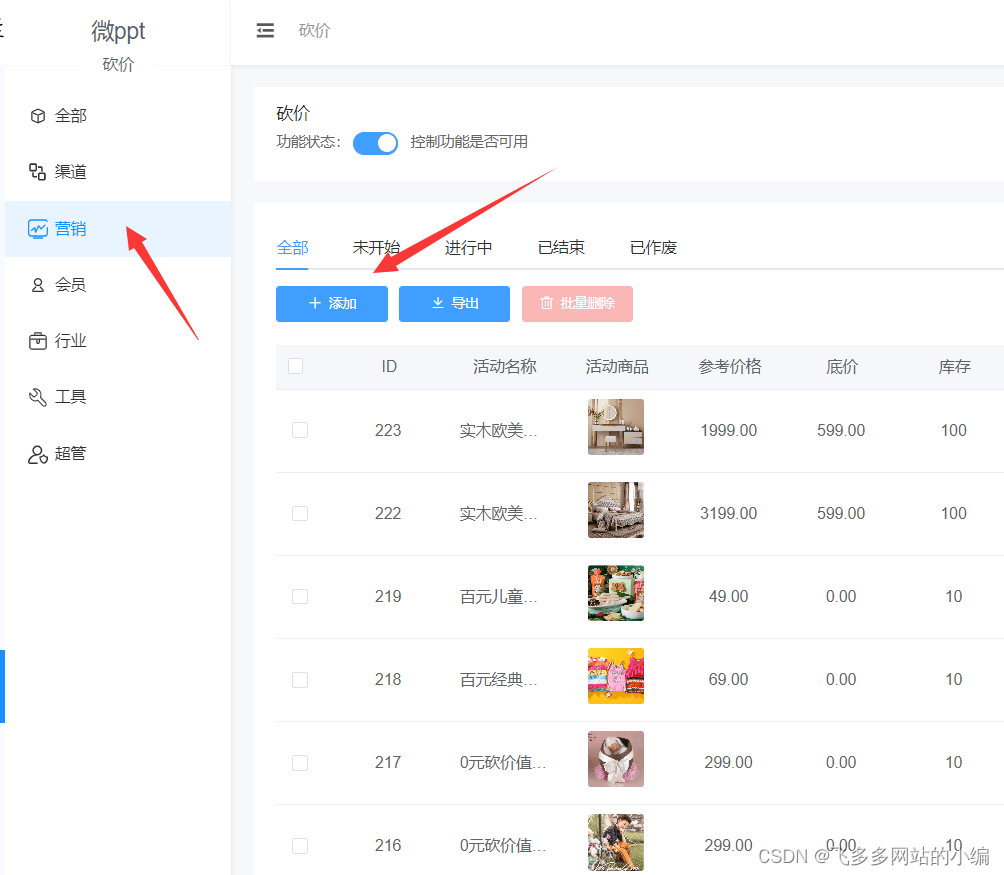Open product thumbnail for ID 217
Image resolution: width=1004 pixels, height=875 pixels.
[x=616, y=759]
